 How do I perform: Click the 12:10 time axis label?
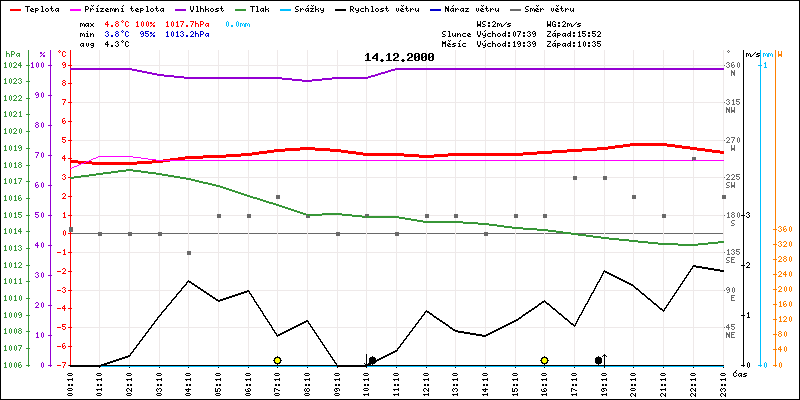click(x=427, y=380)
